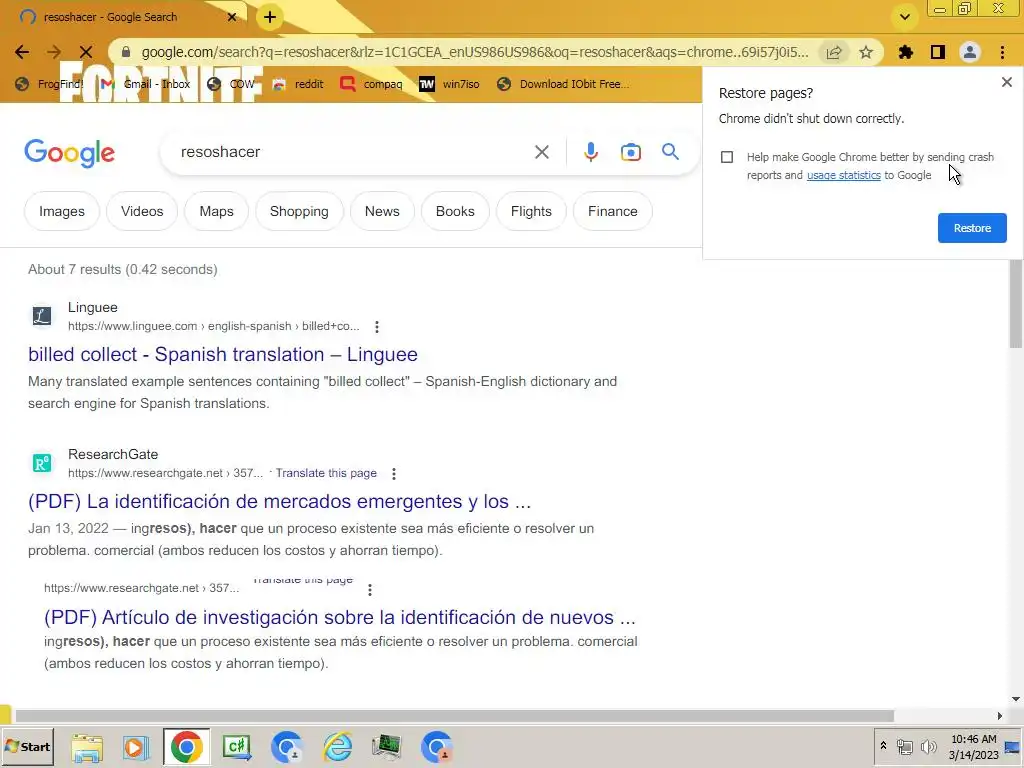This screenshot has height=768, width=1024.
Task: Bookmark this page with the star icon
Action: click(866, 52)
